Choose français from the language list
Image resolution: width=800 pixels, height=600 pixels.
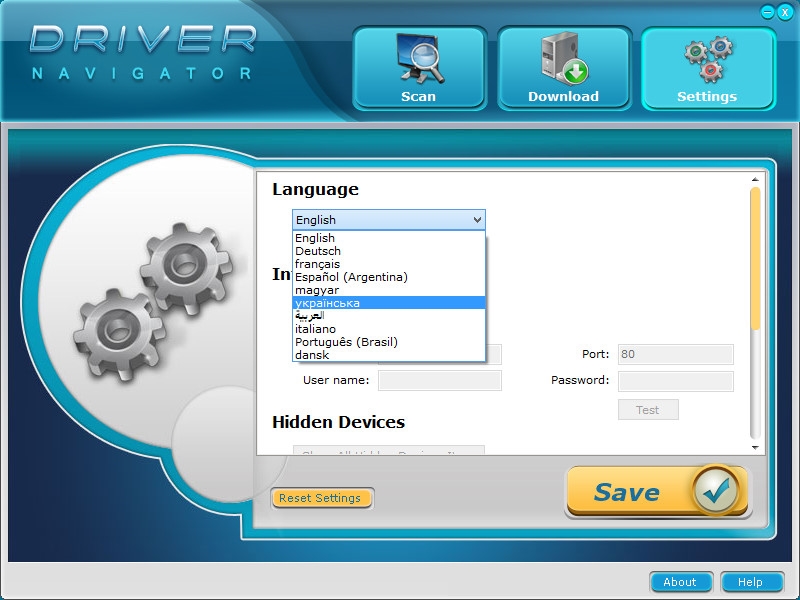389,264
